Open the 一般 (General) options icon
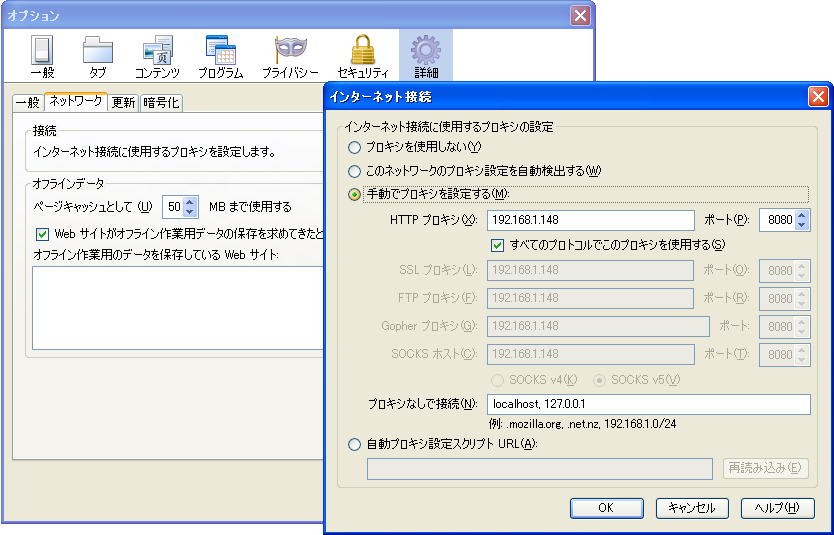The width and height of the screenshot is (834, 535). point(42,56)
